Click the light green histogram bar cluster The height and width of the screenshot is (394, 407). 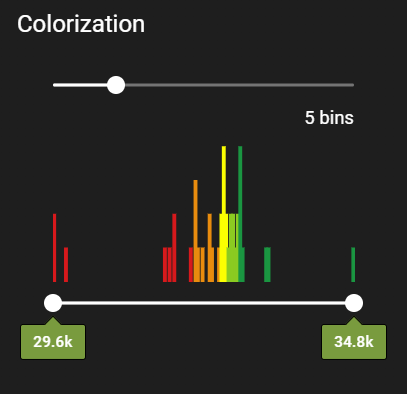[233, 248]
